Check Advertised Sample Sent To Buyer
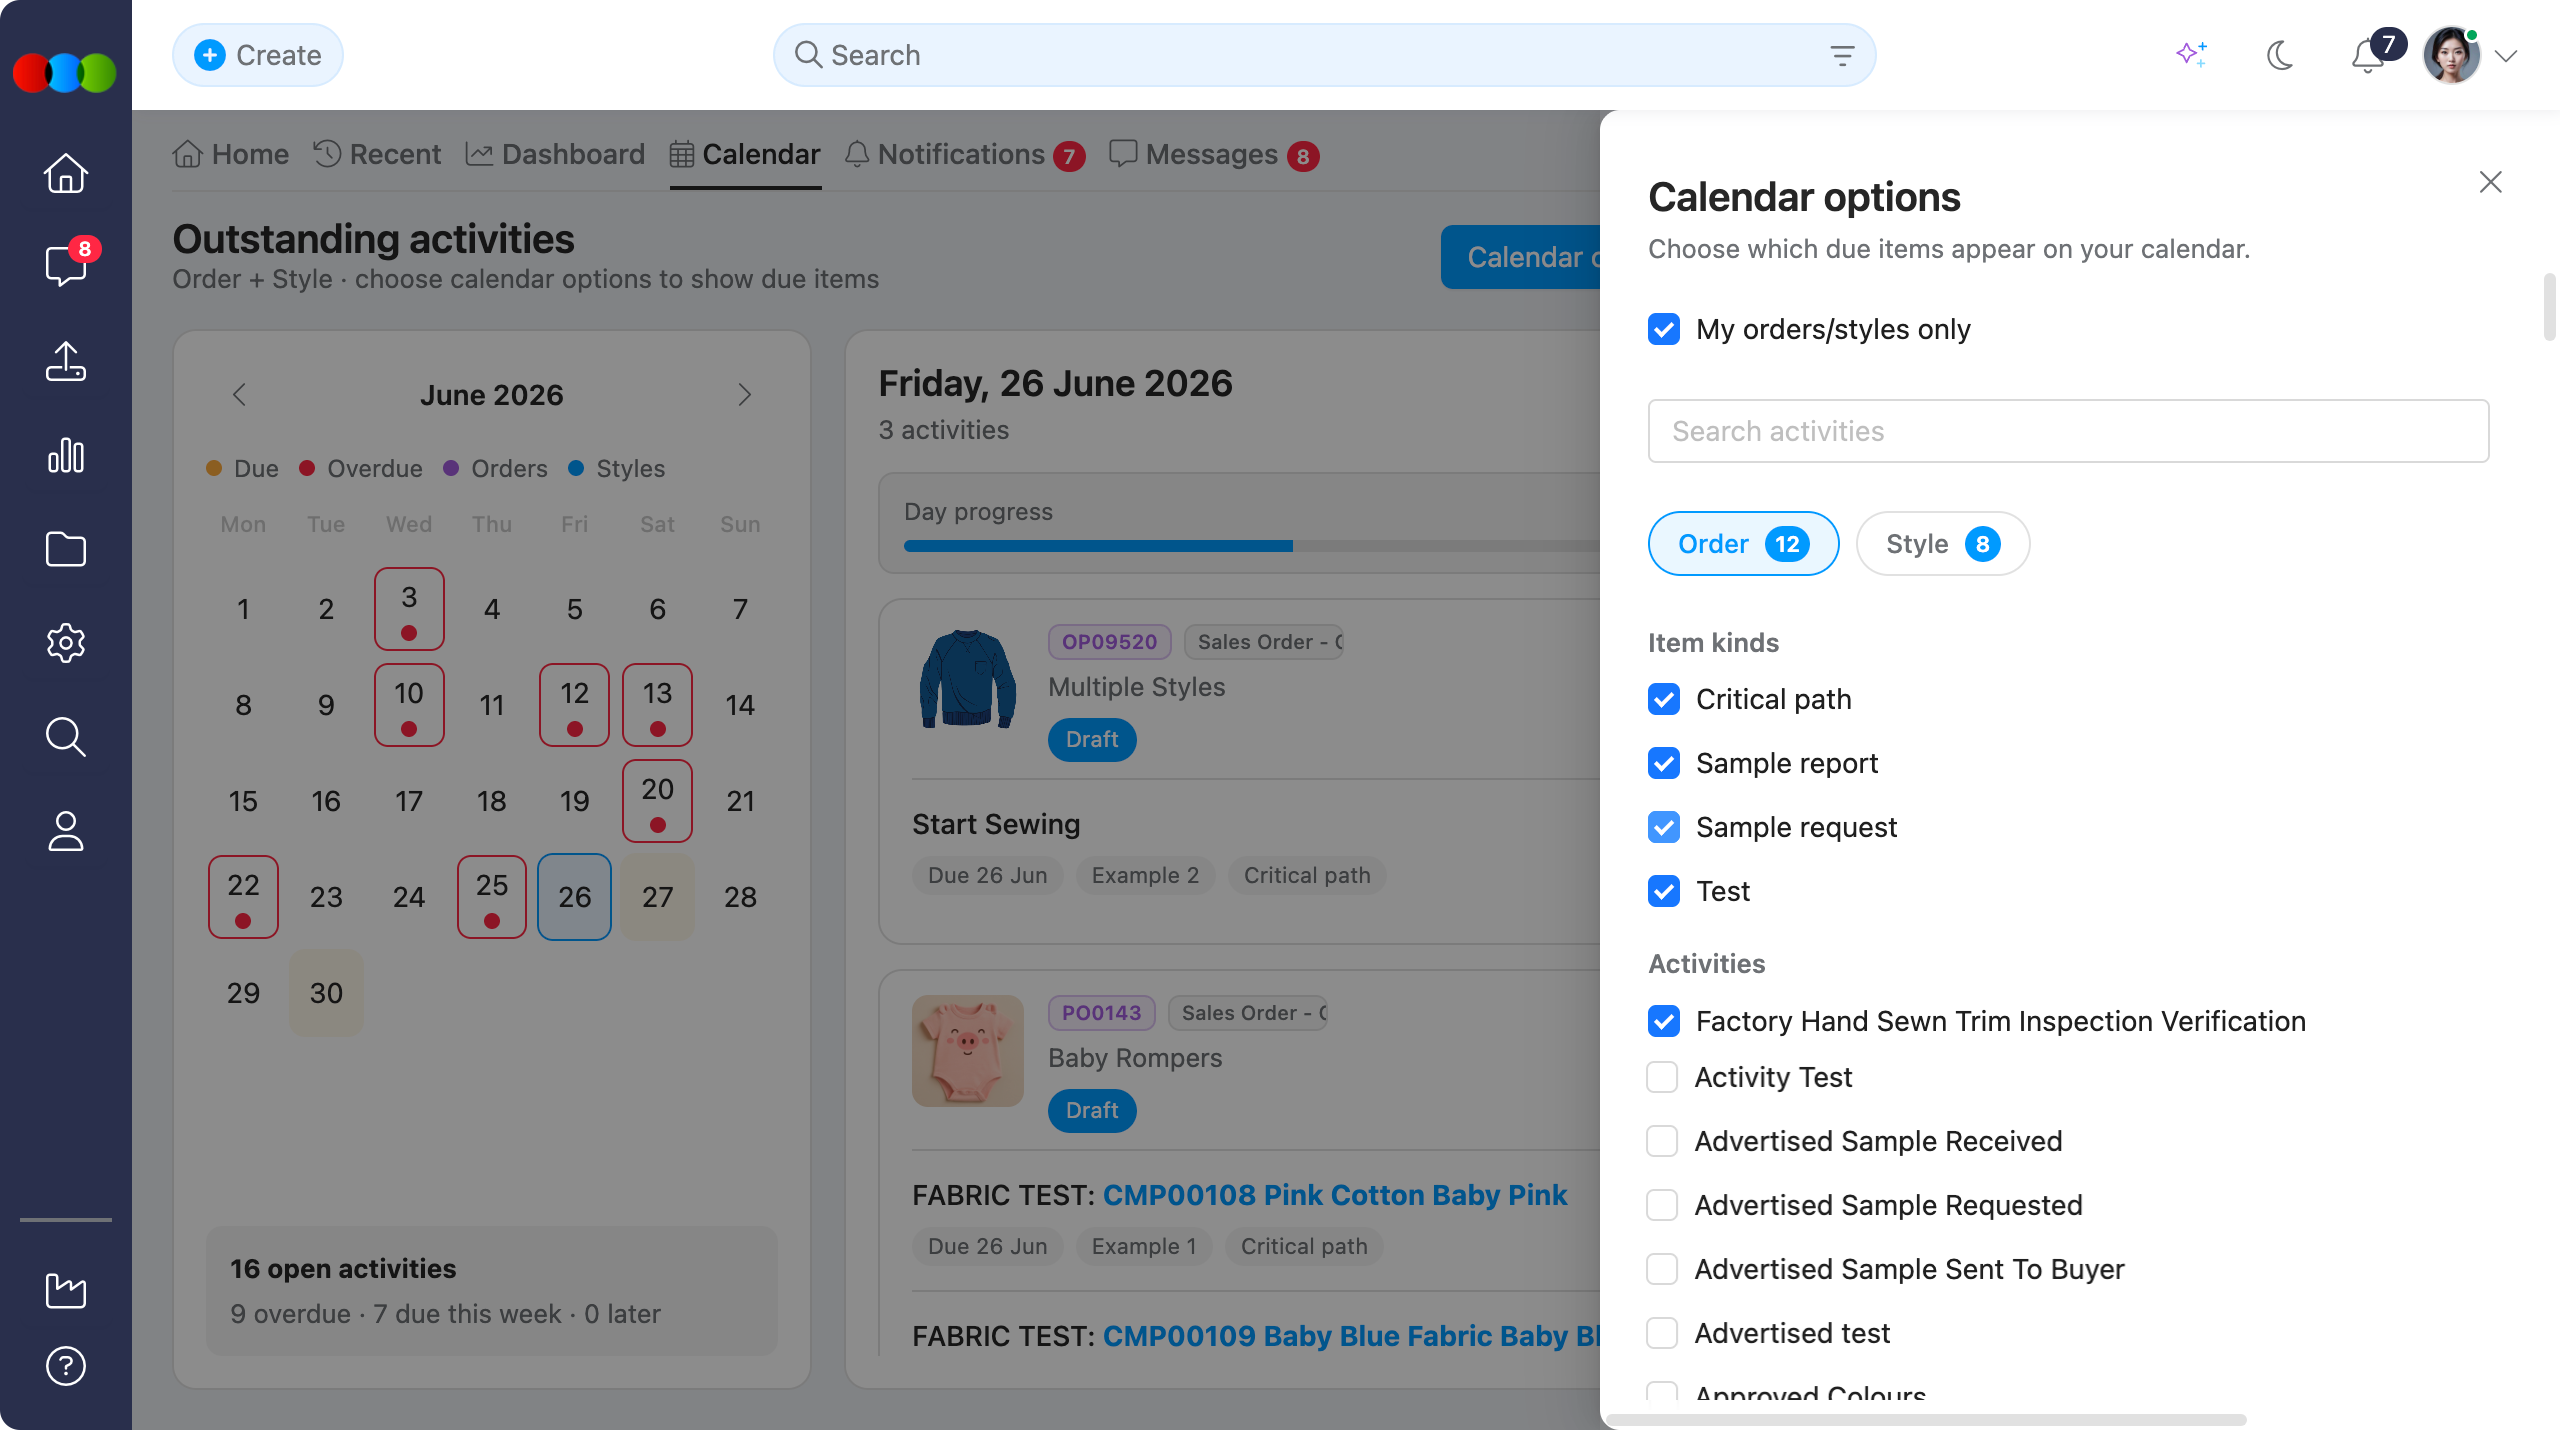The height and width of the screenshot is (1430, 2560). coord(1662,1269)
